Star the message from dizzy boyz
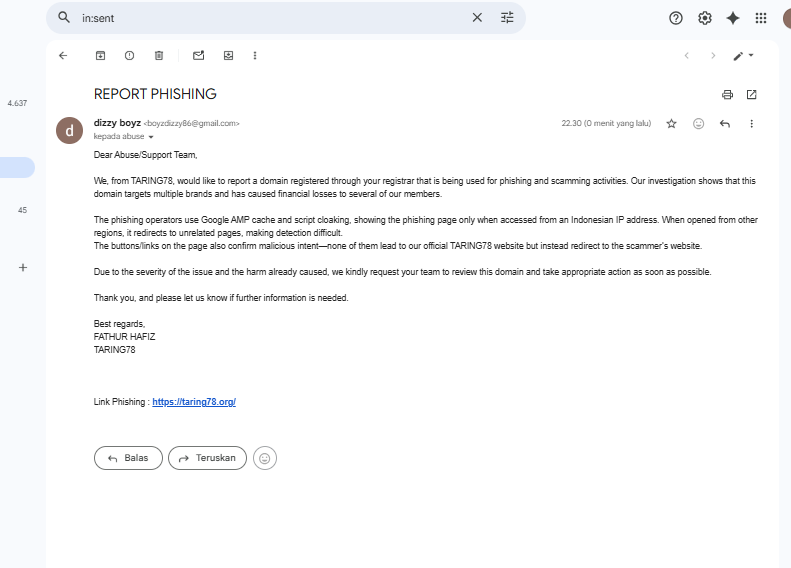 [671, 124]
